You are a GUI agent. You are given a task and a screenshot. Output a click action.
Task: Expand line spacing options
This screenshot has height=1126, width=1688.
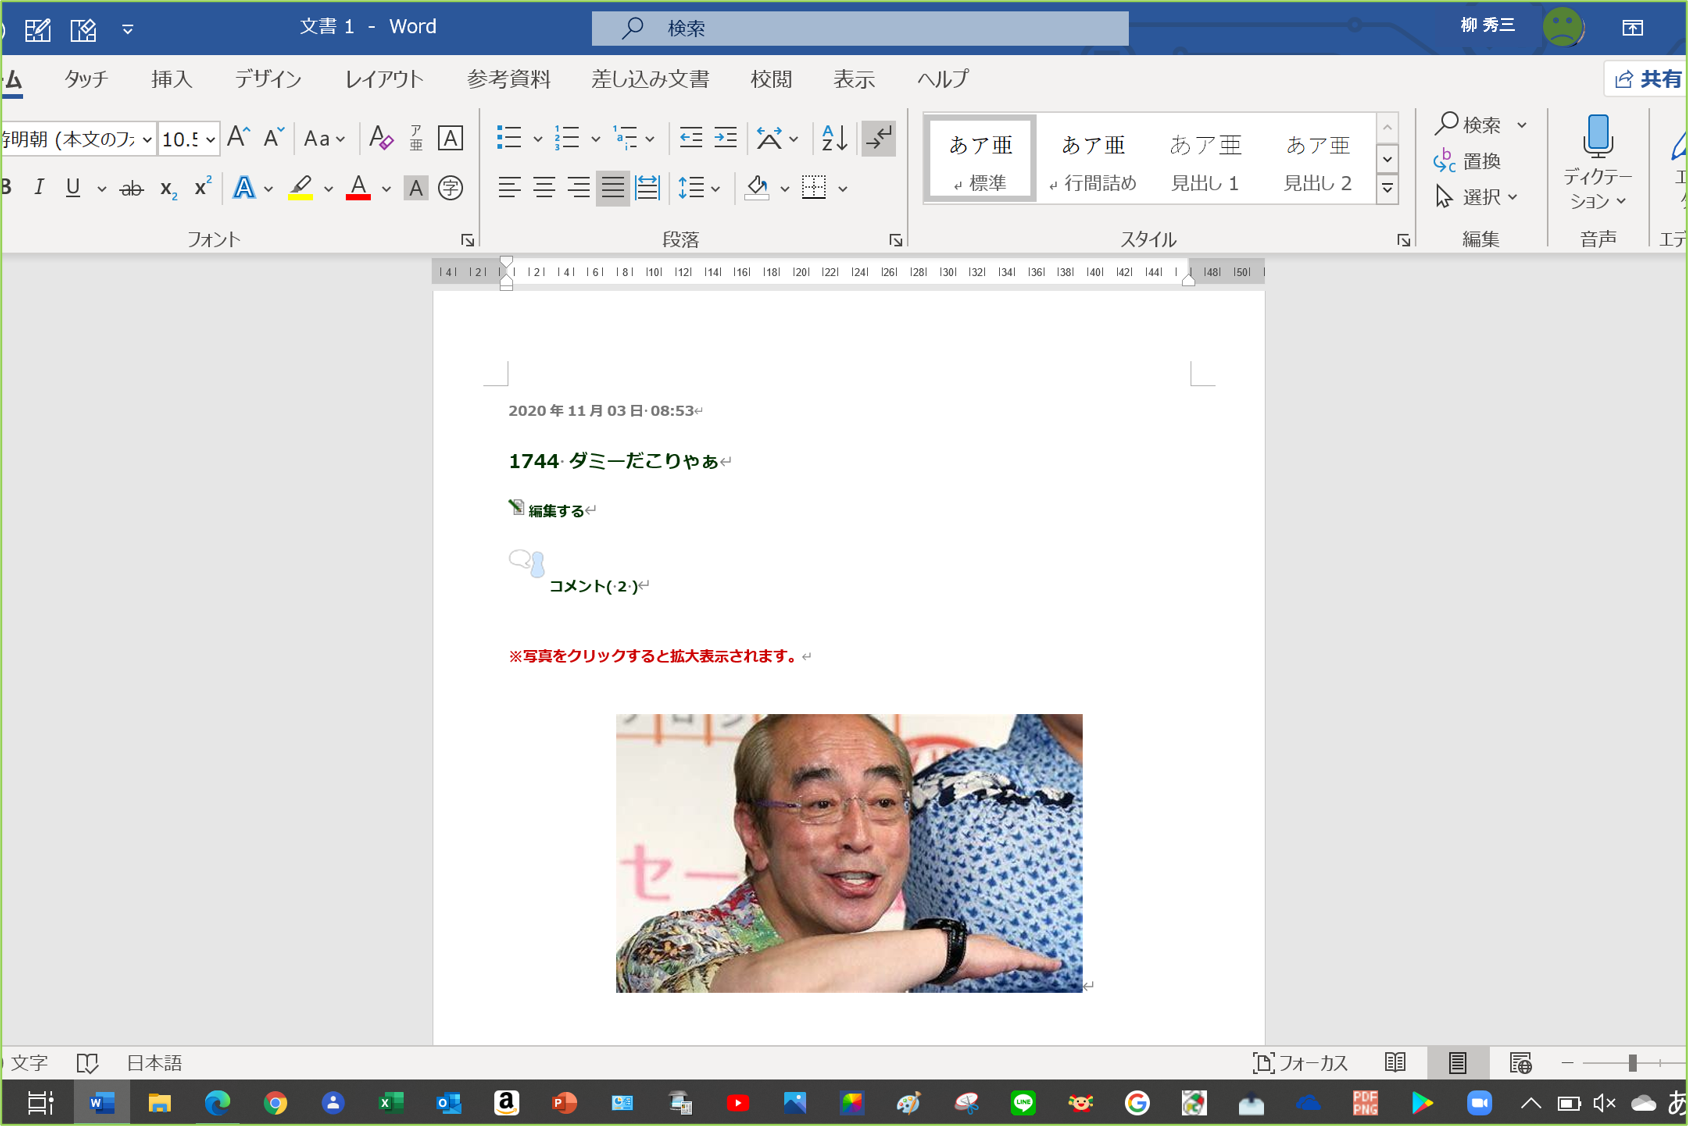[x=716, y=188]
